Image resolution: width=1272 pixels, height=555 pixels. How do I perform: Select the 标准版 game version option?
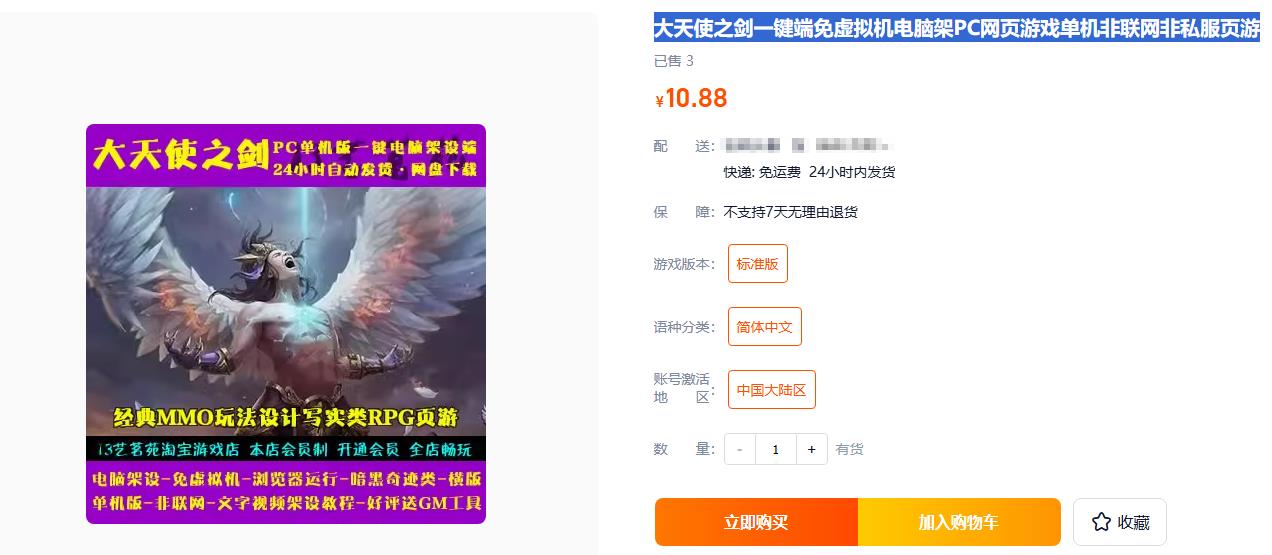point(757,264)
